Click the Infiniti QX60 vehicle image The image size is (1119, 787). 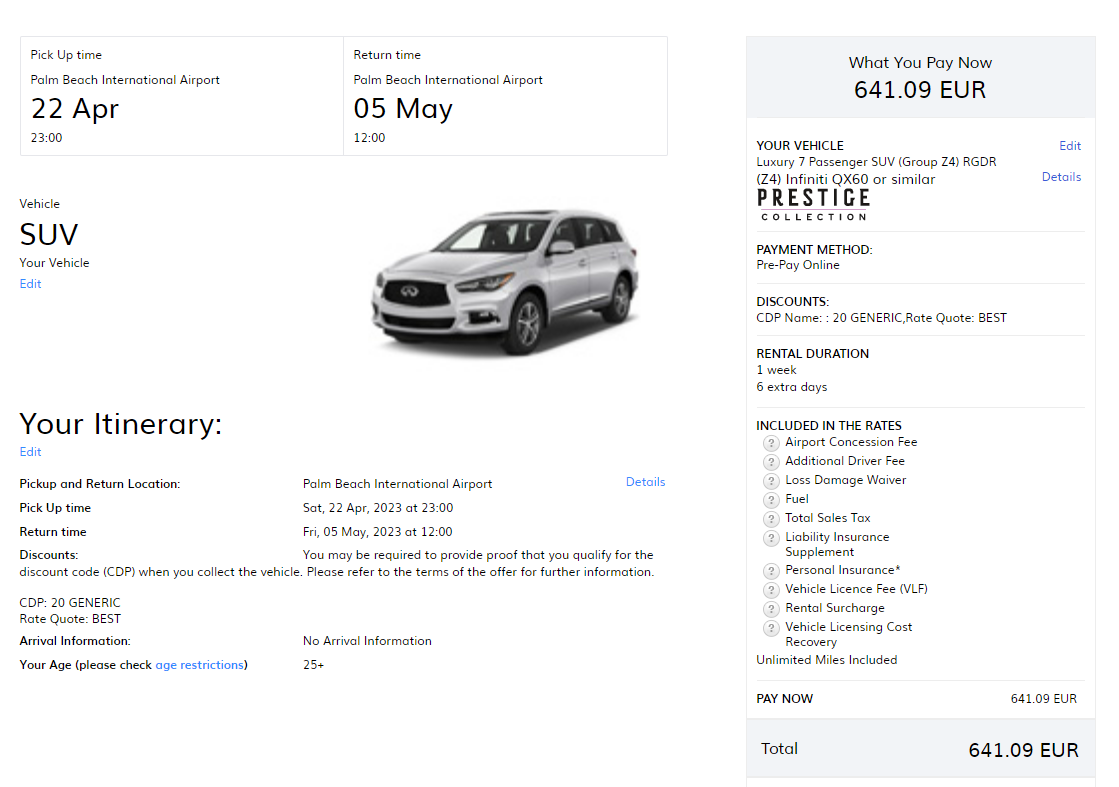coord(505,283)
